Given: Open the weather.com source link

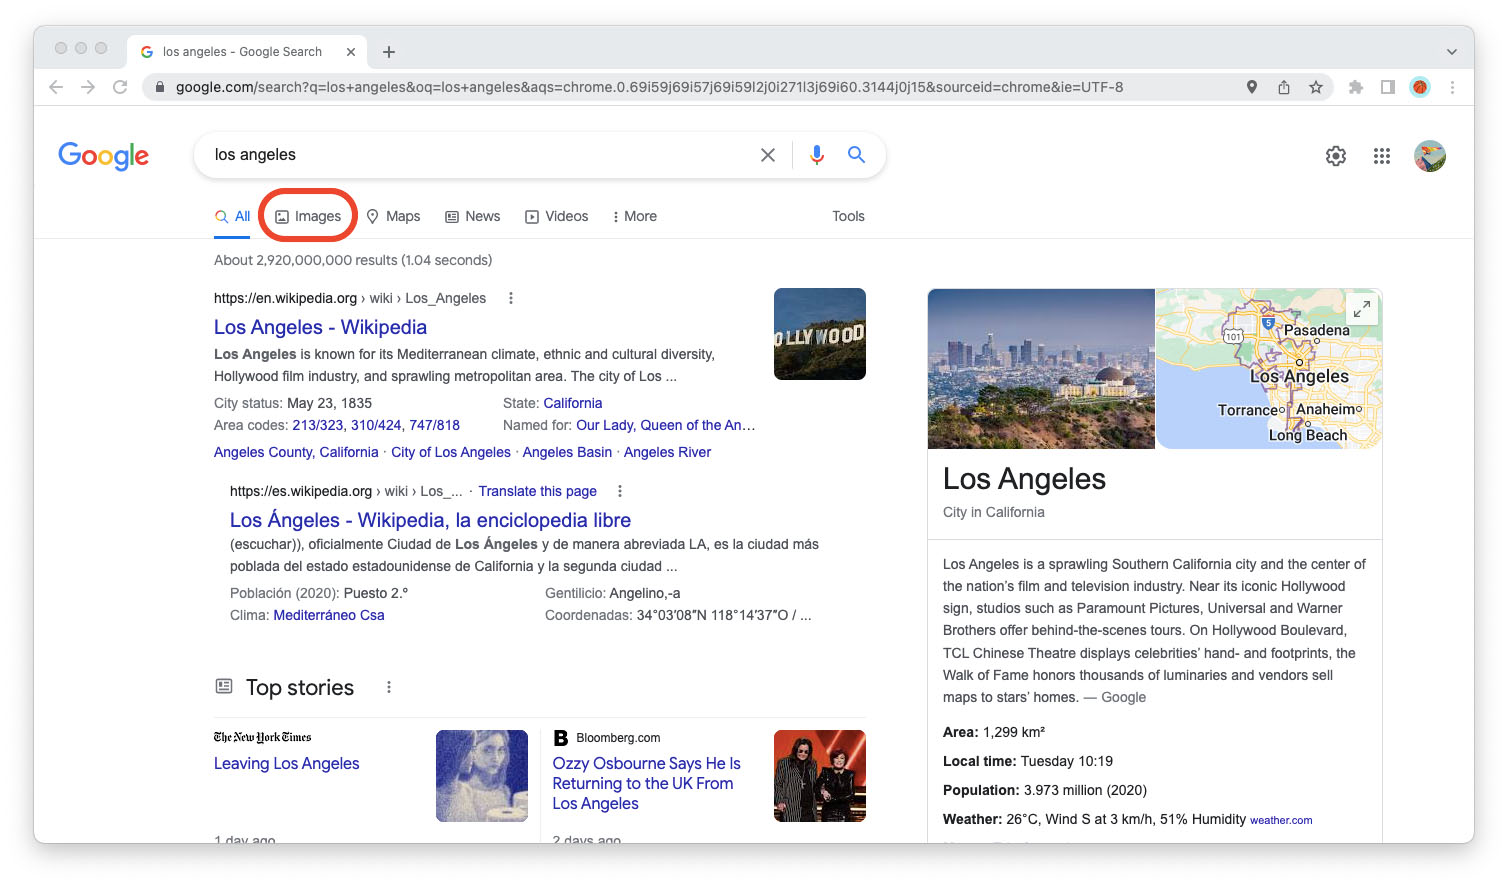Looking at the screenshot, I should tap(1281, 820).
